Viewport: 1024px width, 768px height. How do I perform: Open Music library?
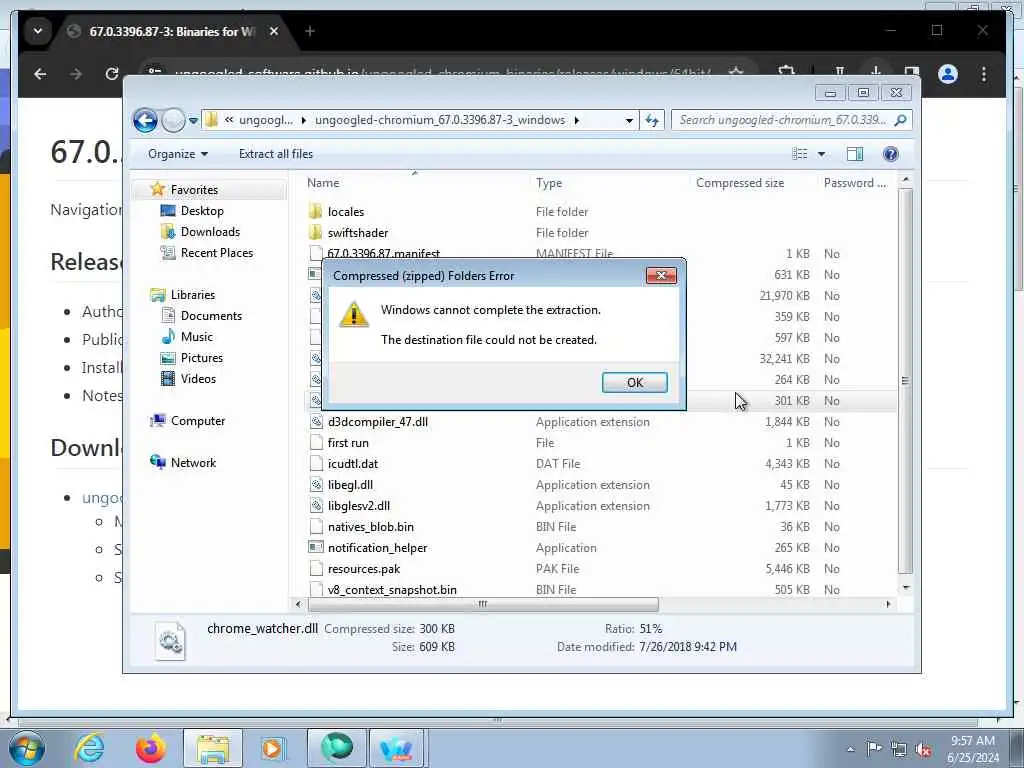click(x=197, y=337)
